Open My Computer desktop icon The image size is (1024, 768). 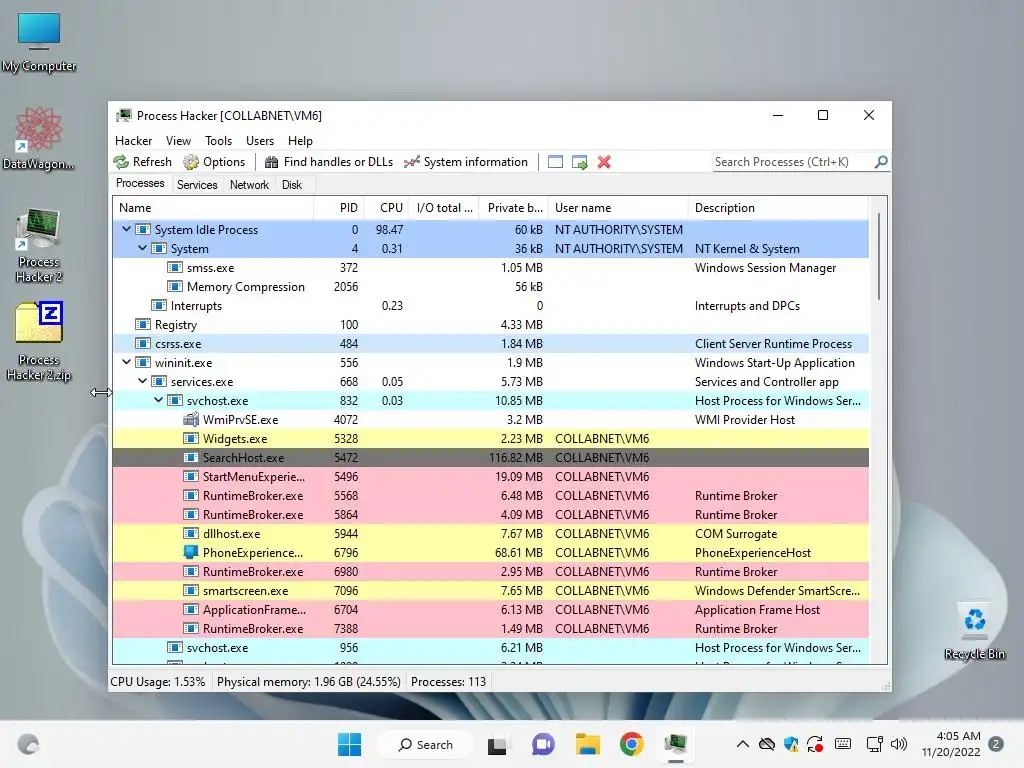click(39, 43)
